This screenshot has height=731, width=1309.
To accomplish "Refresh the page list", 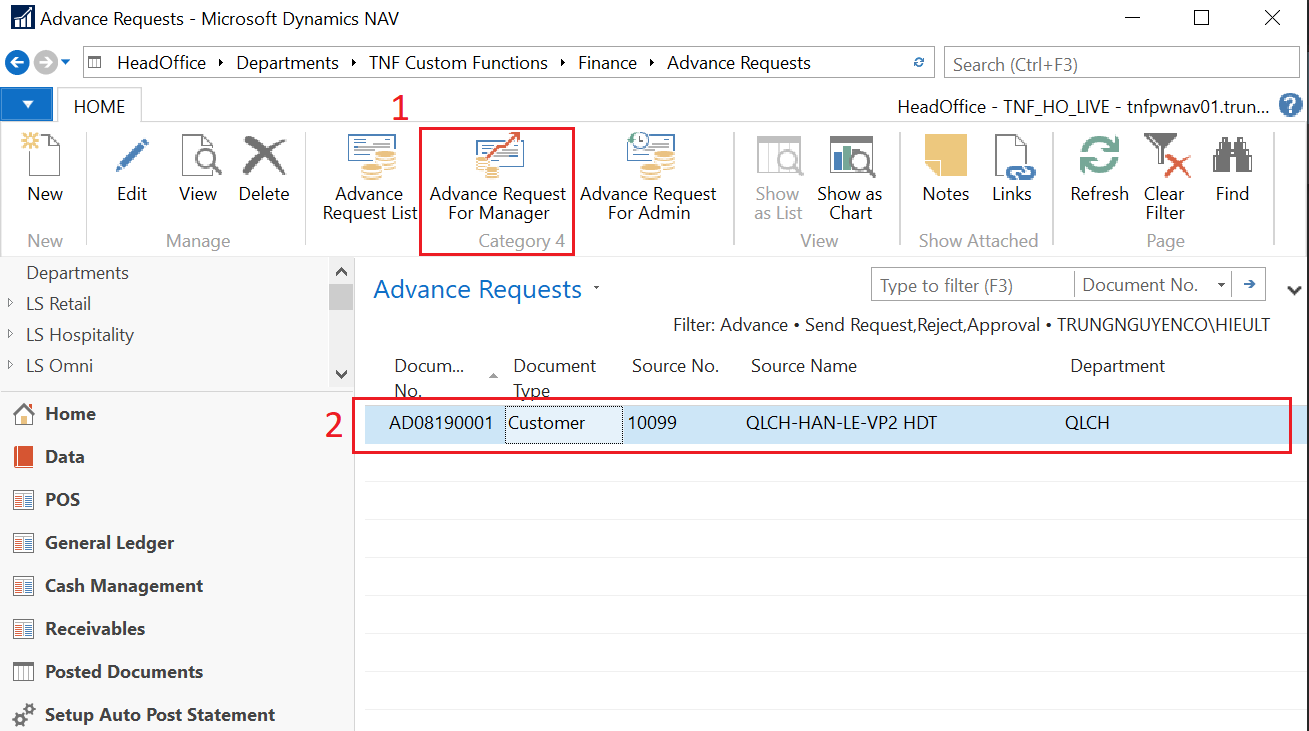I will coord(1099,168).
